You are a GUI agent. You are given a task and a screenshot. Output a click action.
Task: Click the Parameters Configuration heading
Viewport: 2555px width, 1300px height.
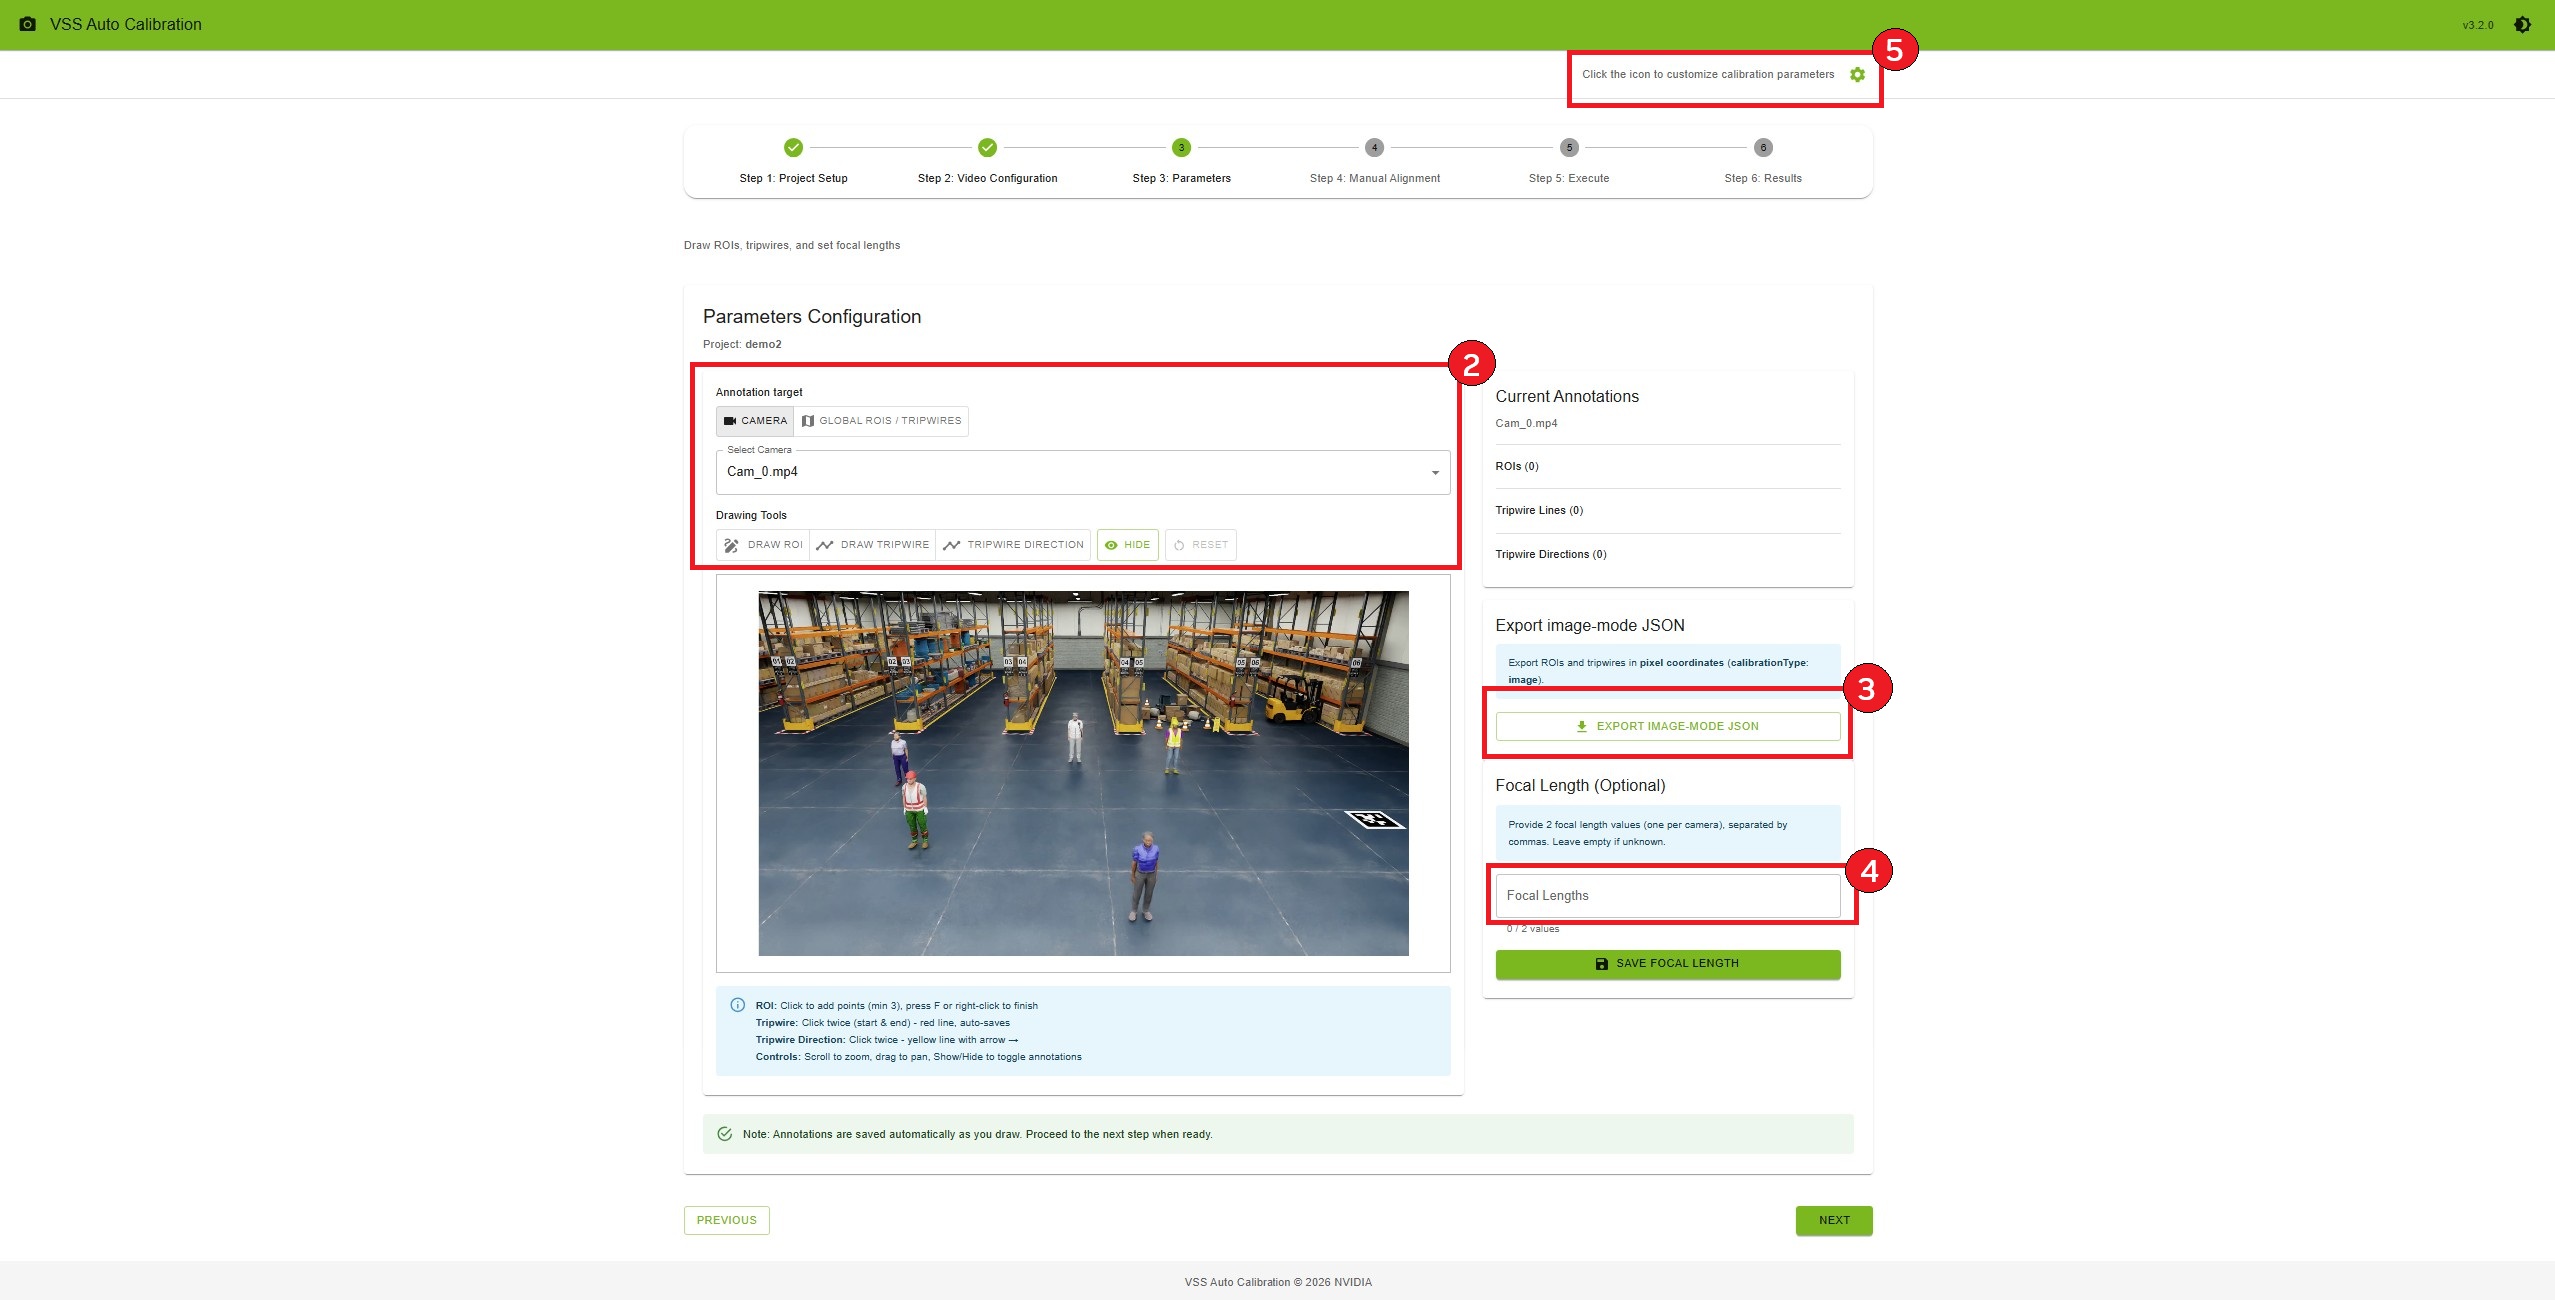(812, 317)
